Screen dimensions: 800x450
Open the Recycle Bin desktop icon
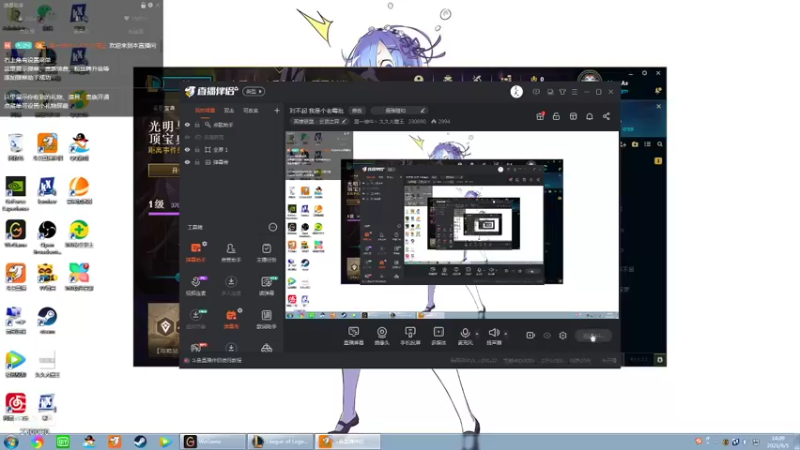pyautogui.click(x=16, y=147)
